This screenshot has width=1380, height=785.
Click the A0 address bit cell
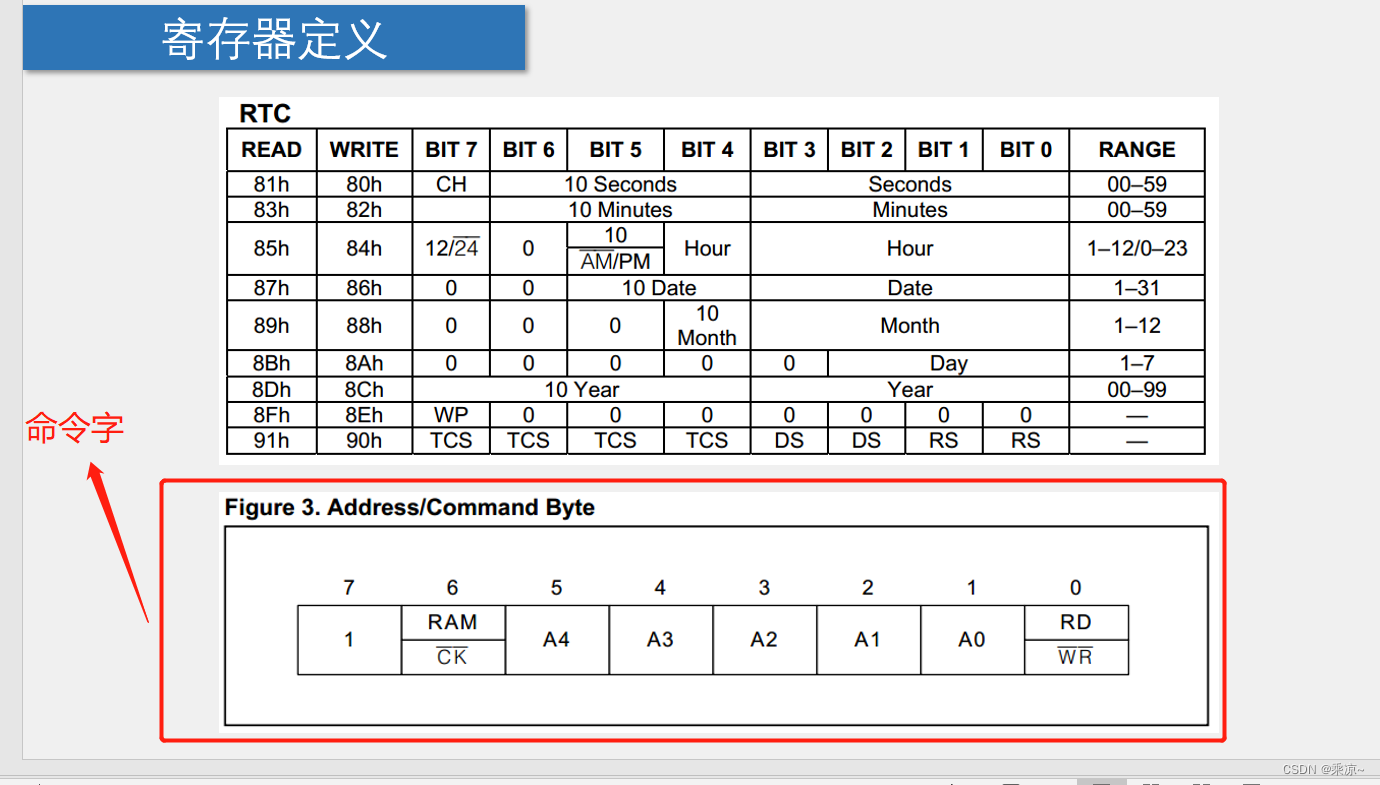973,640
